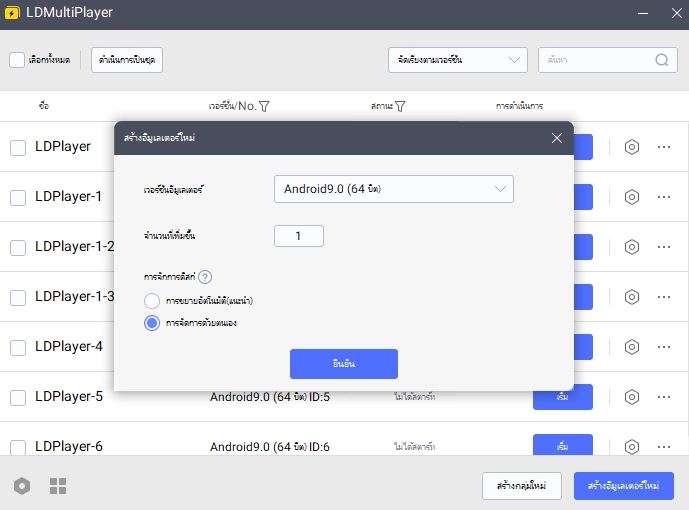Viewport: 689px width, 510px height.
Task: Open settings hexagon icon for LDPlayer-5
Action: (x=631, y=397)
